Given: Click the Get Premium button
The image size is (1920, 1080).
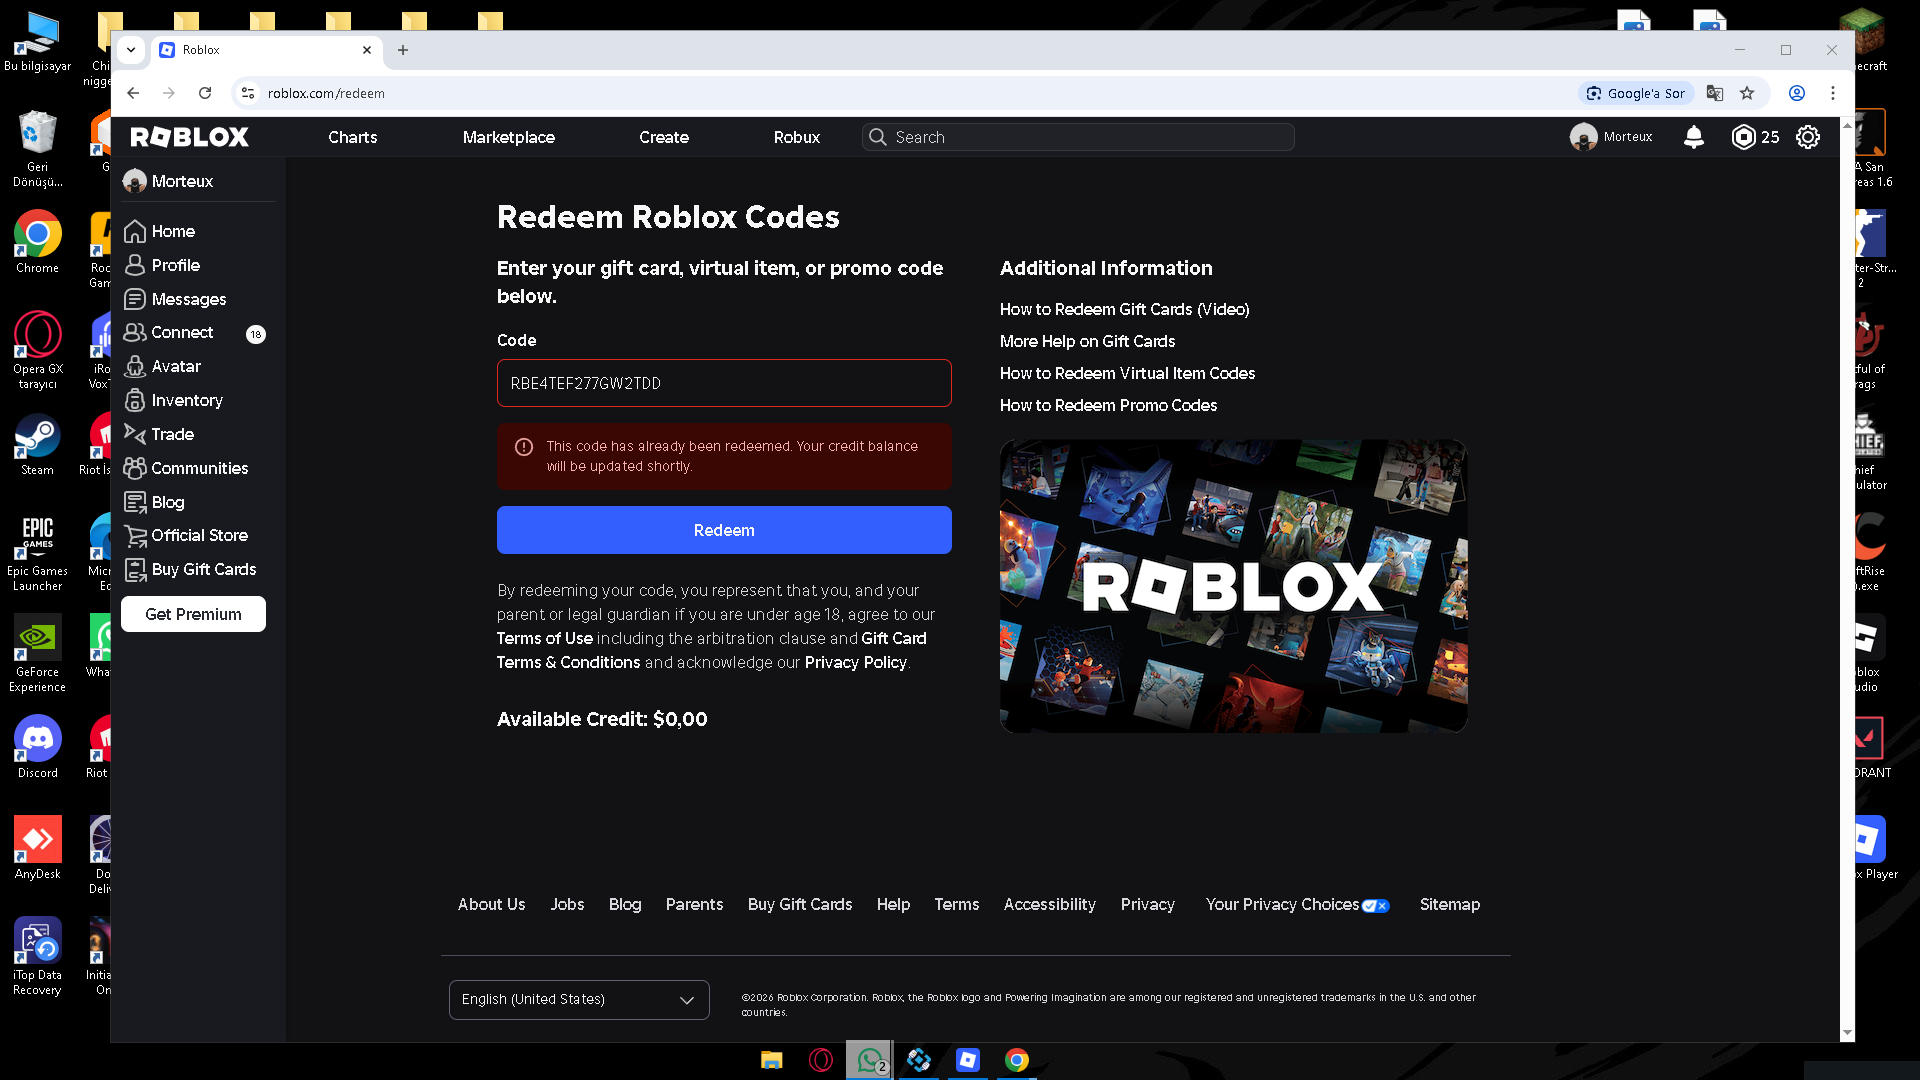Looking at the screenshot, I should [x=193, y=614].
